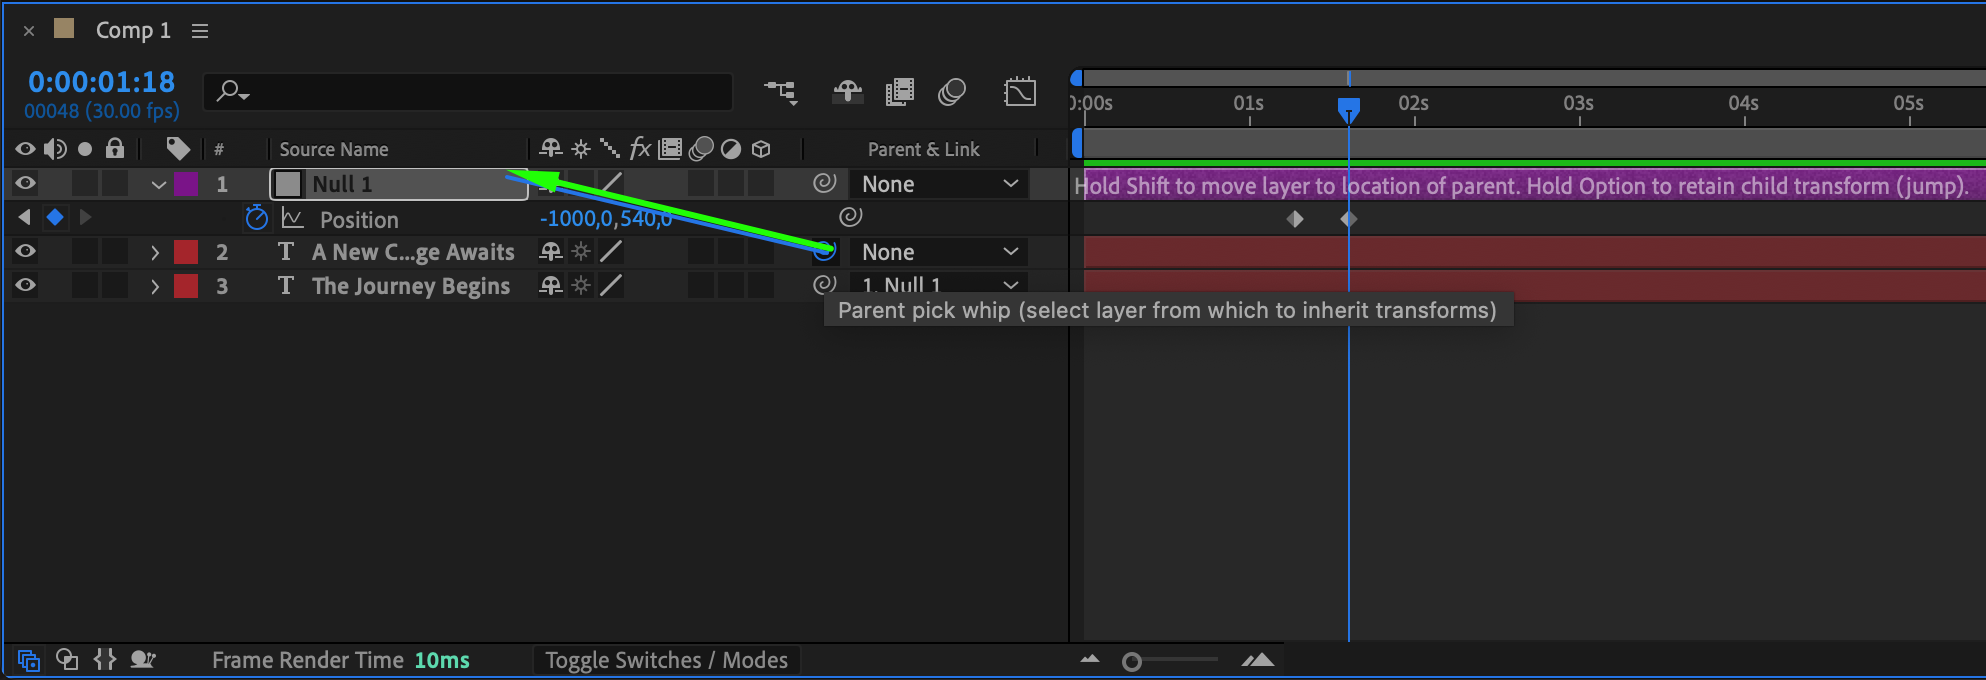Click the parent pick whip for Null 1
The height and width of the screenshot is (680, 1986).
(x=824, y=183)
